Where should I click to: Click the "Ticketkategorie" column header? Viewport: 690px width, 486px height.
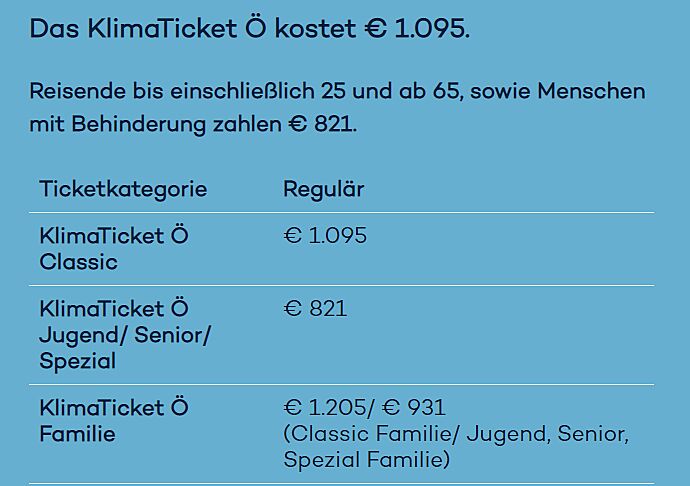click(x=123, y=189)
